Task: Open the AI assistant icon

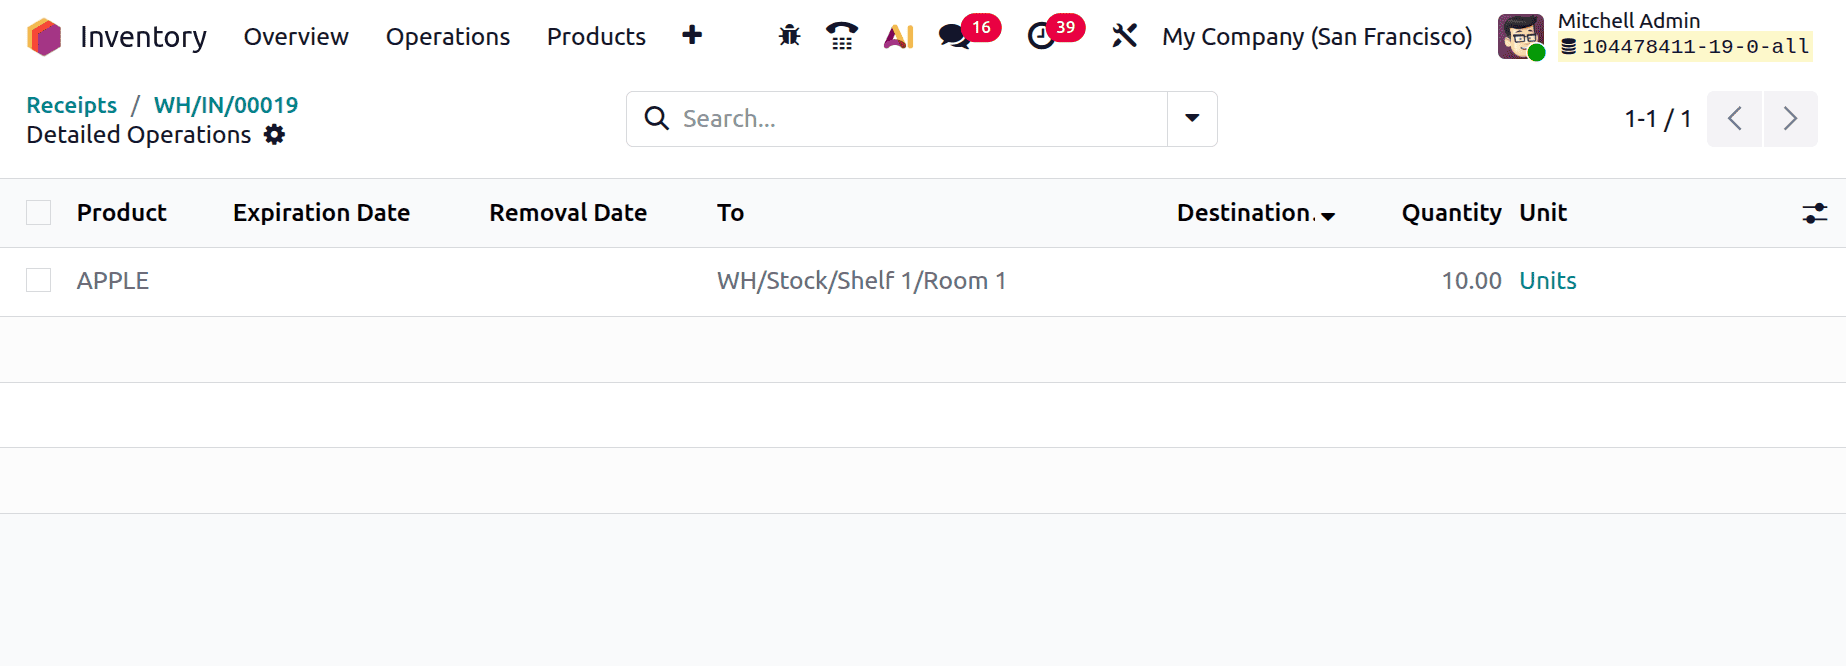Action: [899, 36]
